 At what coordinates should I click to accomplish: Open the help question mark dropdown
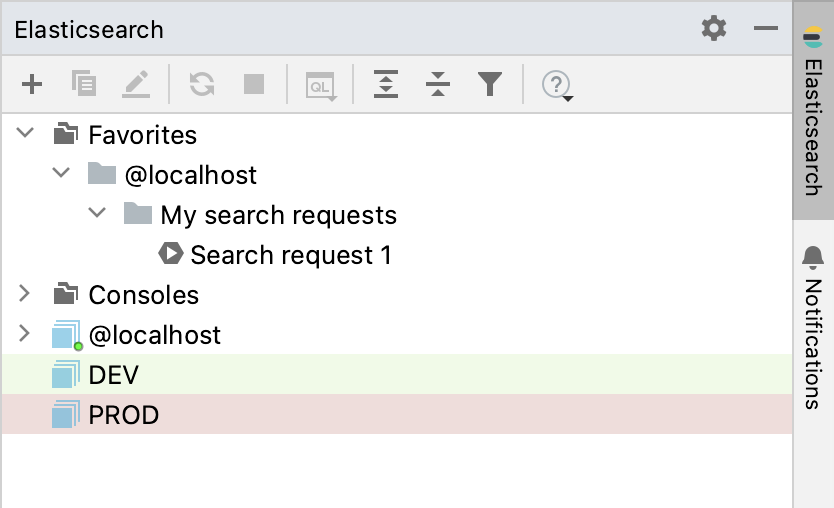(x=557, y=85)
